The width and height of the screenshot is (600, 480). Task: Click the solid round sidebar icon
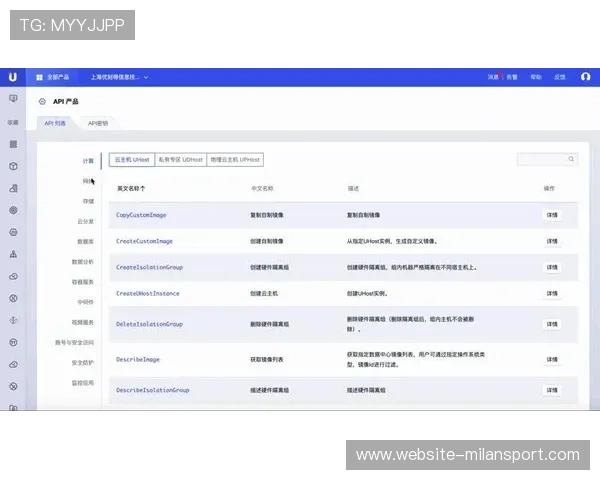pyautogui.click(x=13, y=210)
